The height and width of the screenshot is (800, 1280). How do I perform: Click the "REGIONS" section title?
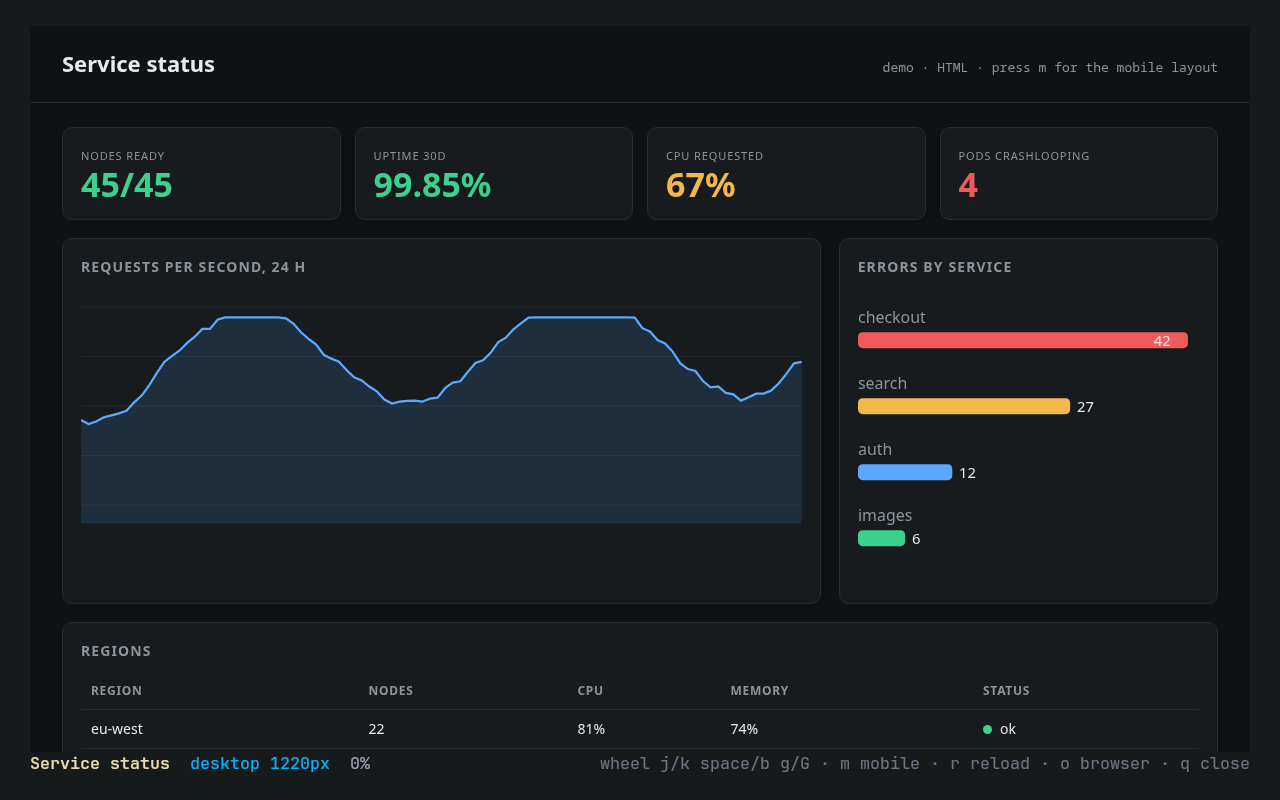[116, 651]
